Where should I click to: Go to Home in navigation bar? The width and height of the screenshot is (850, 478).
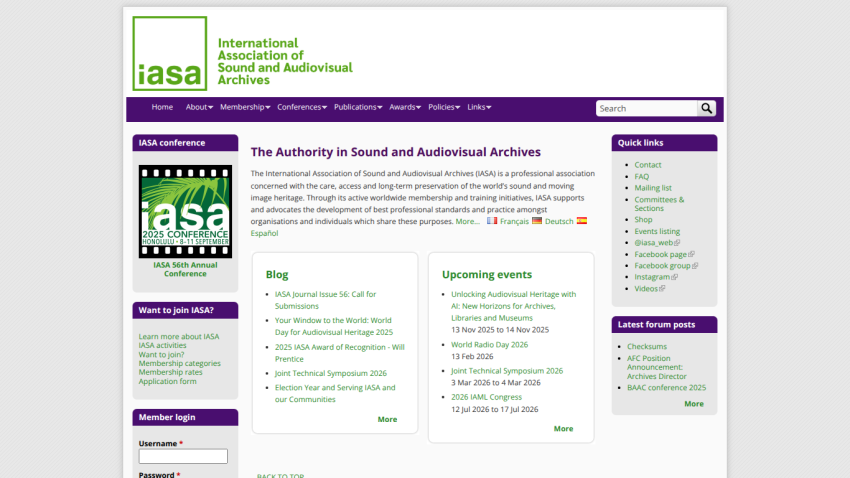pyautogui.click(x=162, y=107)
